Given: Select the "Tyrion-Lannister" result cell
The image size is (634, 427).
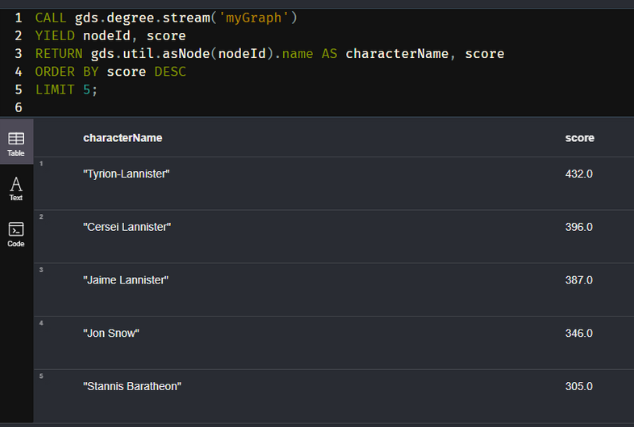Looking at the screenshot, I should 126,174.
